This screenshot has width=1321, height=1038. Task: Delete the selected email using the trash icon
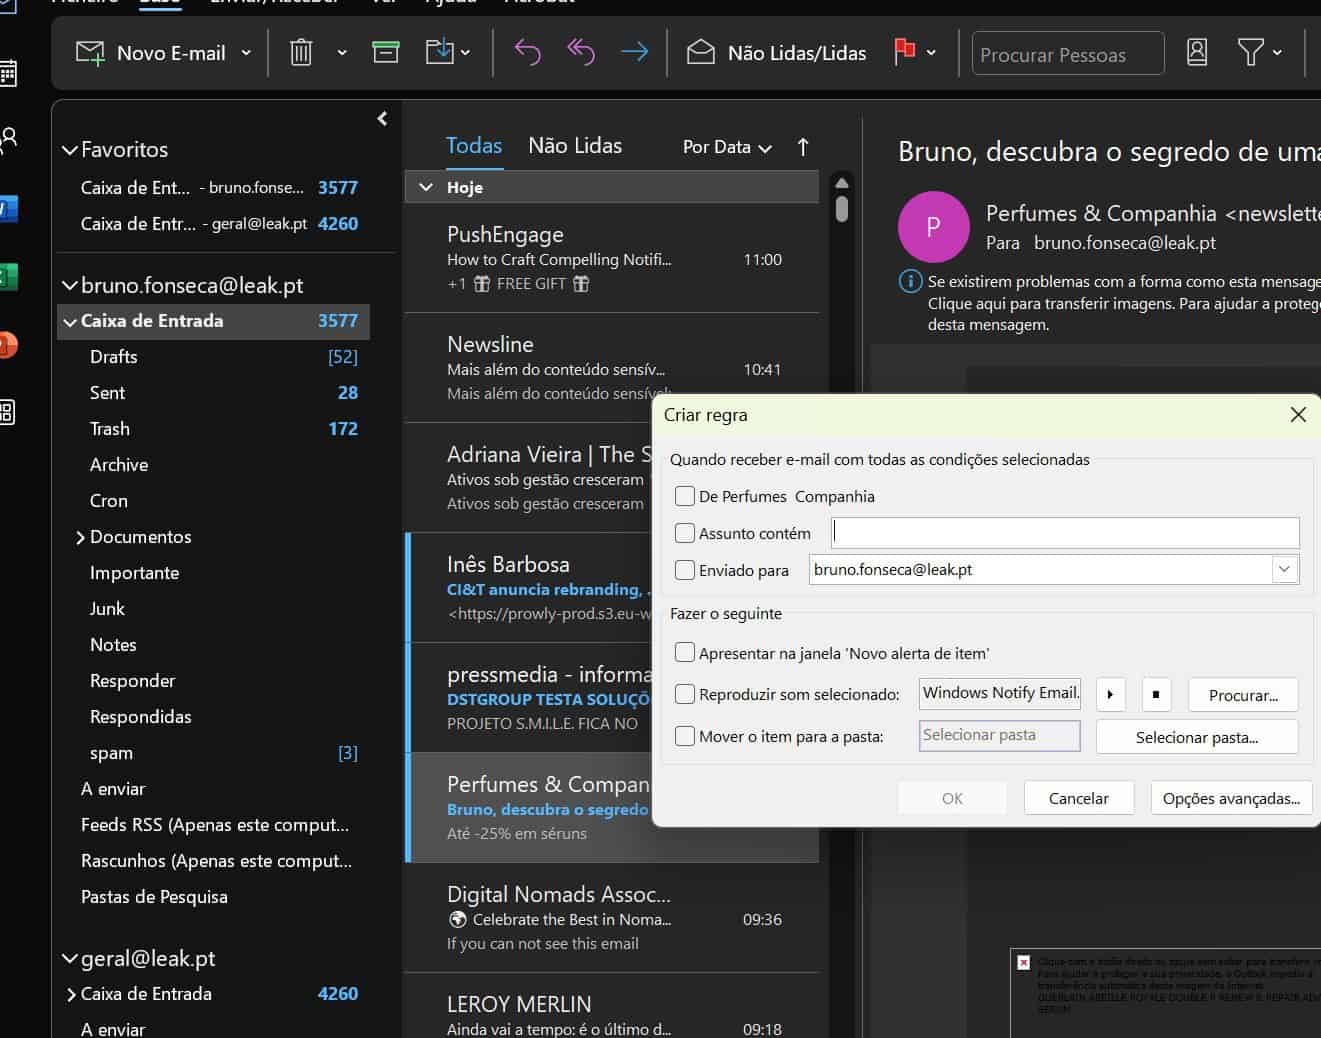point(300,51)
